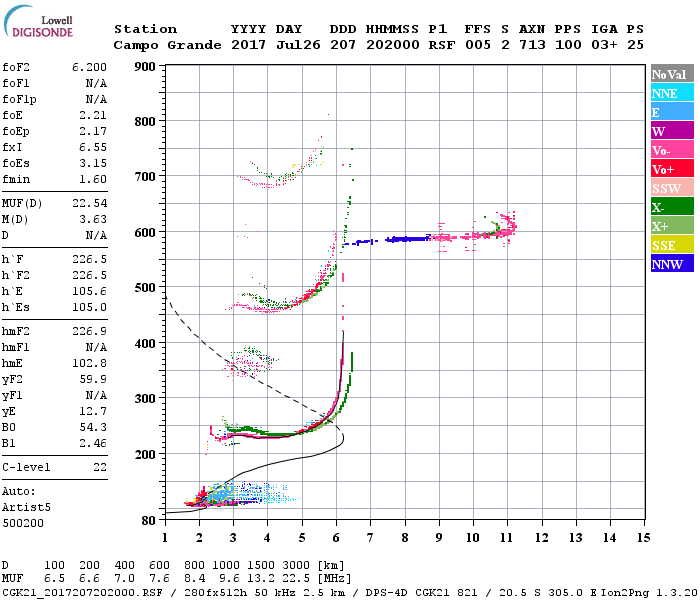Click the C-level value 22
This screenshot has height=600, width=700.
point(100,467)
